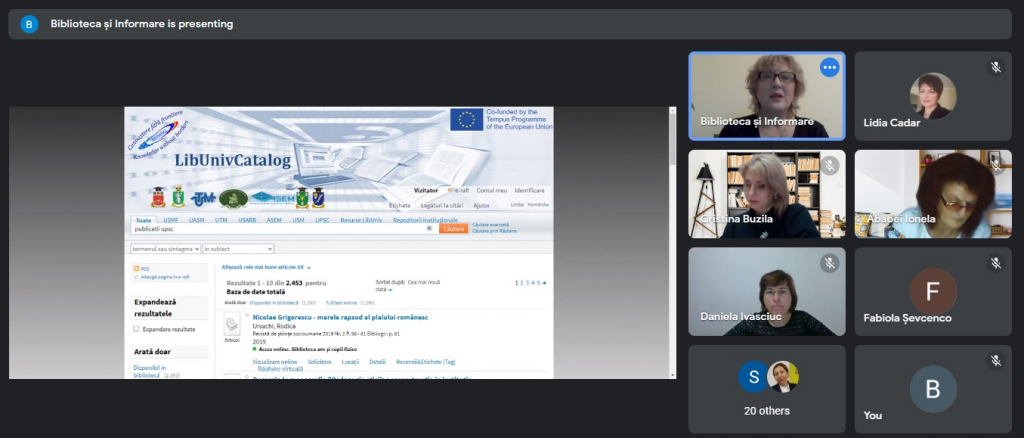Viewport: 1024px width, 438px height.
Task: Click the European Union flag logo
Action: tap(466, 119)
